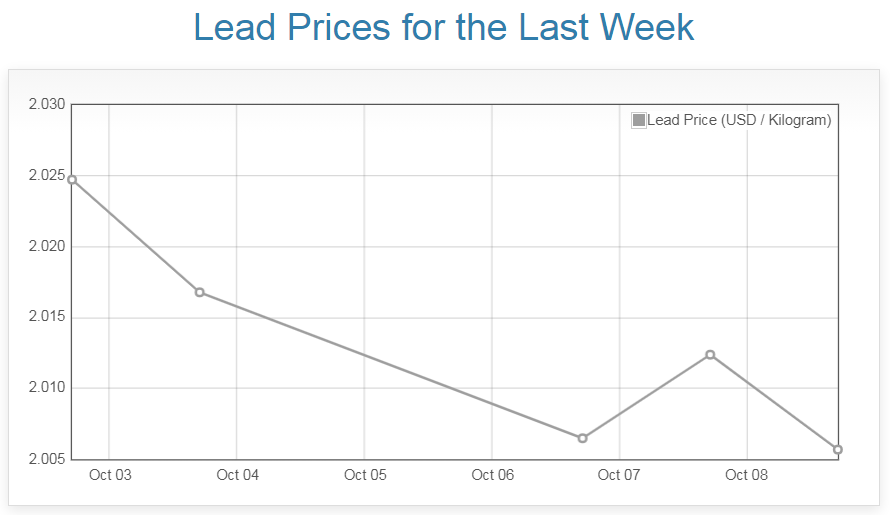This screenshot has height=515, width=890.
Task: Select the data point near 2.017
Action: point(200,292)
